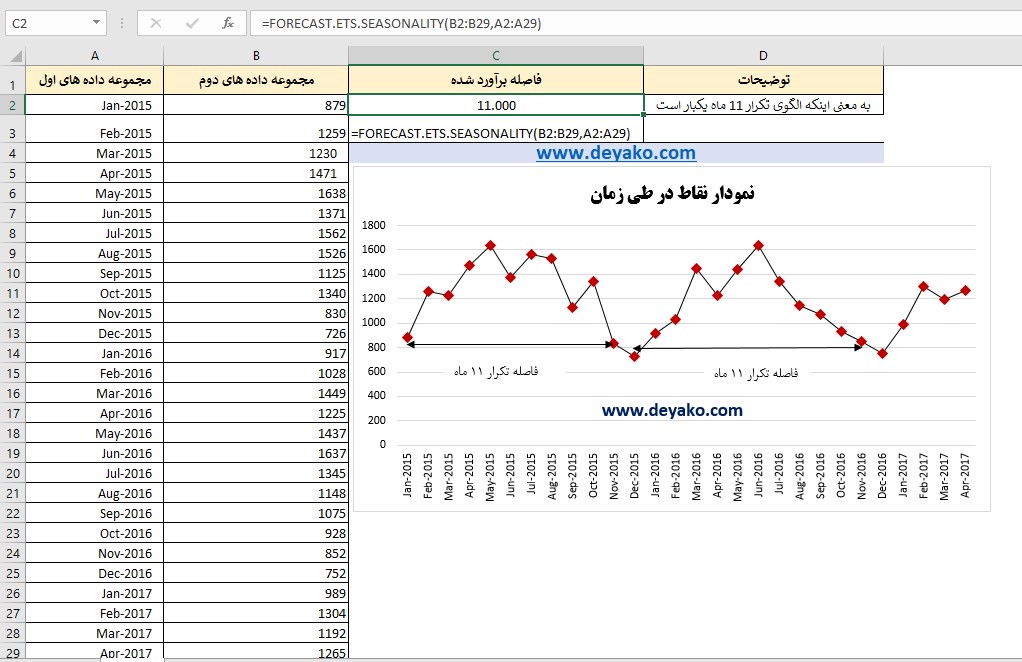Select cell Oct-2016
The height and width of the screenshot is (662, 1022).
[x=95, y=534]
